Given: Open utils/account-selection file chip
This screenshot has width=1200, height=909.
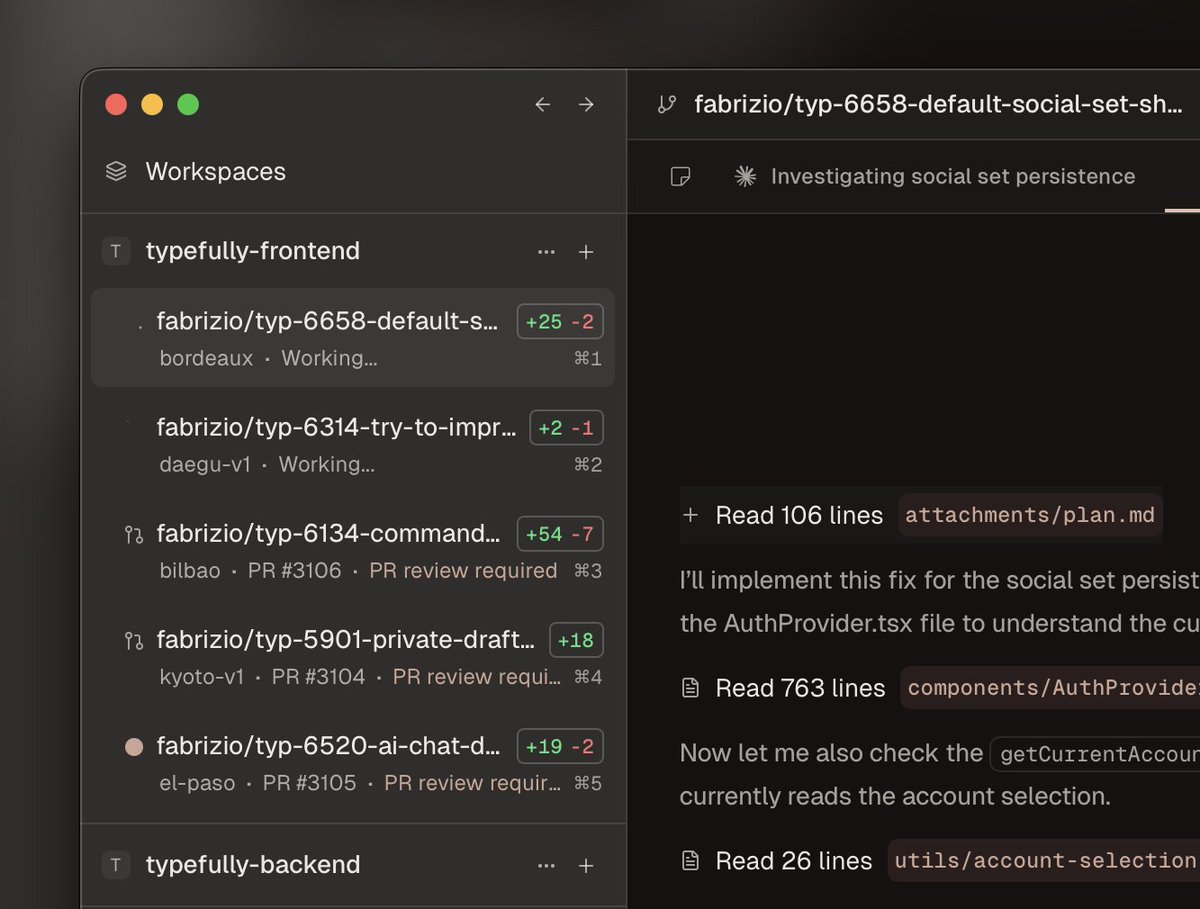Looking at the screenshot, I should point(1044,861).
